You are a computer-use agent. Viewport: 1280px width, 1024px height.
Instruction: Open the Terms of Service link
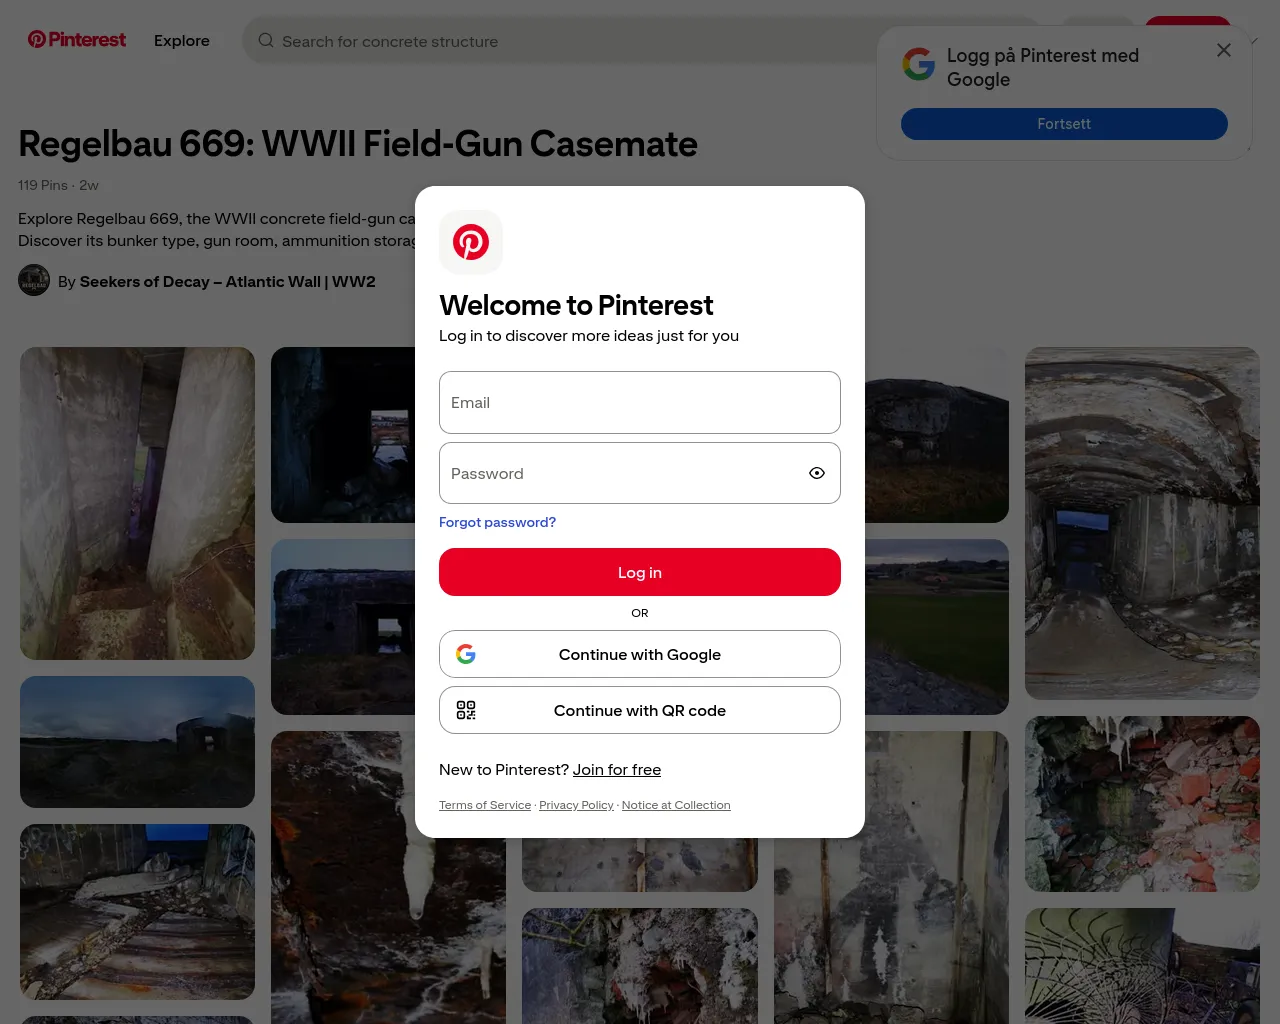point(485,805)
